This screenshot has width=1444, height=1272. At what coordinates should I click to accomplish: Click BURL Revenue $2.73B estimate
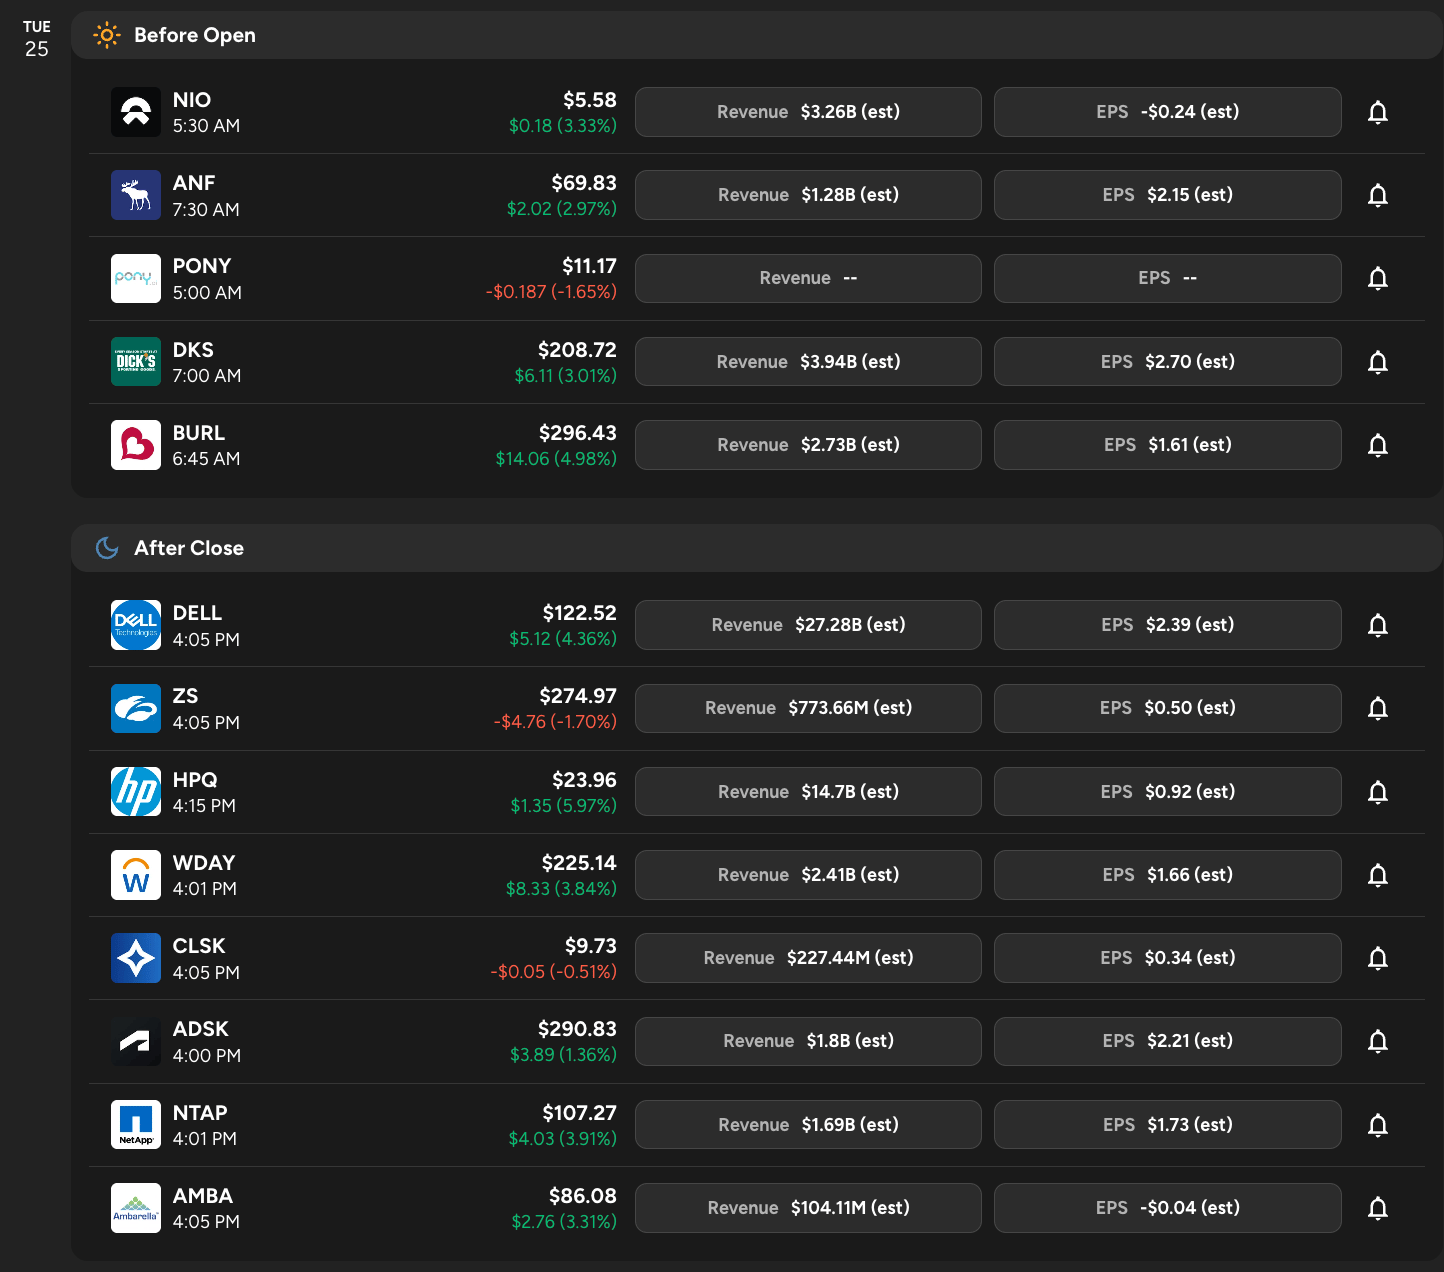click(808, 445)
